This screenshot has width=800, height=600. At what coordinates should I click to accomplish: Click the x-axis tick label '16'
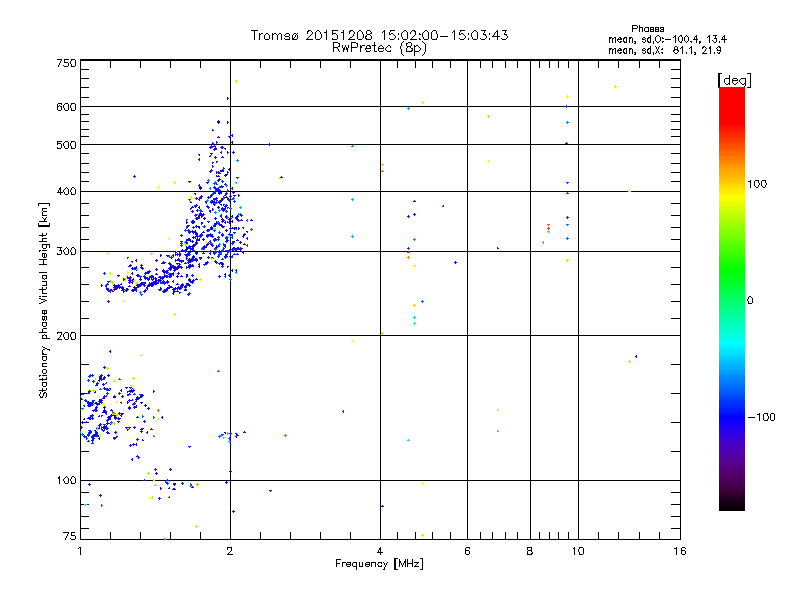click(x=680, y=551)
